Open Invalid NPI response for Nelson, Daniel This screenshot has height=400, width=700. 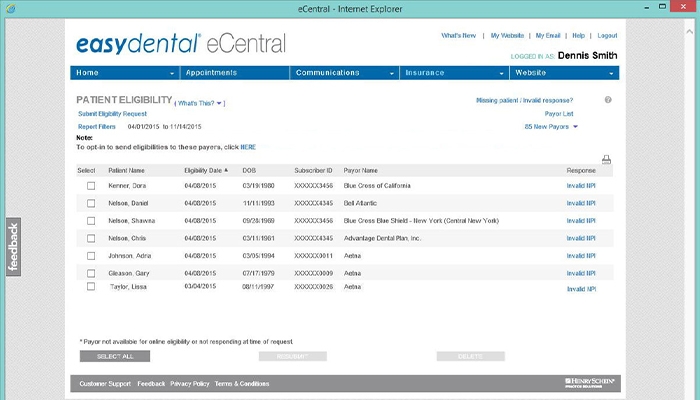pos(581,203)
